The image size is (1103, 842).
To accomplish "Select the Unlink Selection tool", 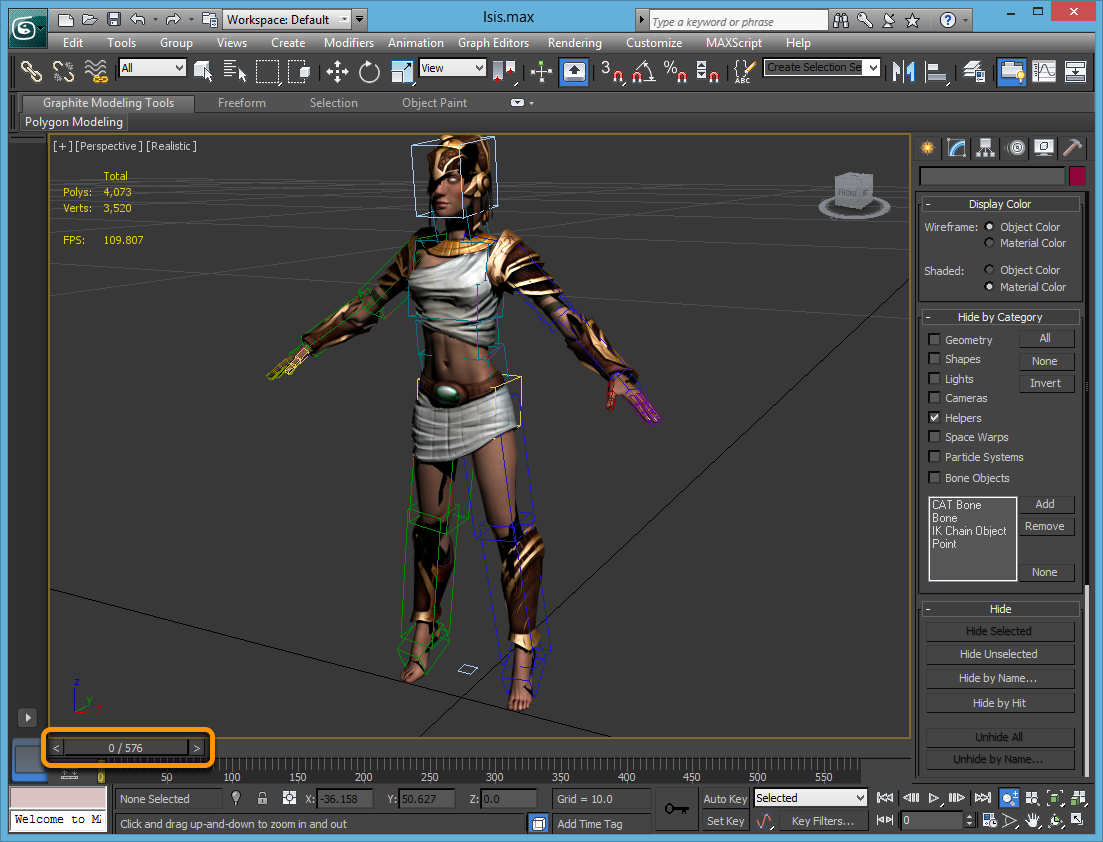I will (x=63, y=71).
